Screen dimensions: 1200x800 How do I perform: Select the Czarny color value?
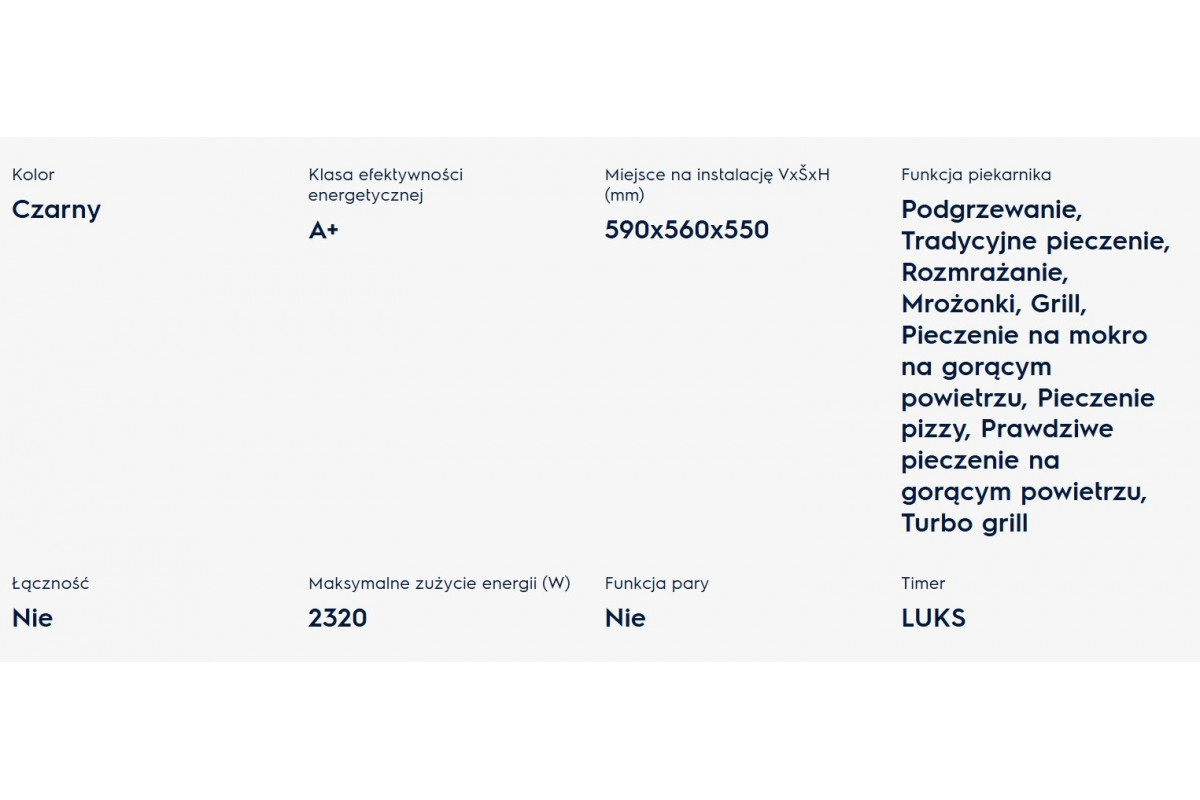pyautogui.click(x=56, y=210)
